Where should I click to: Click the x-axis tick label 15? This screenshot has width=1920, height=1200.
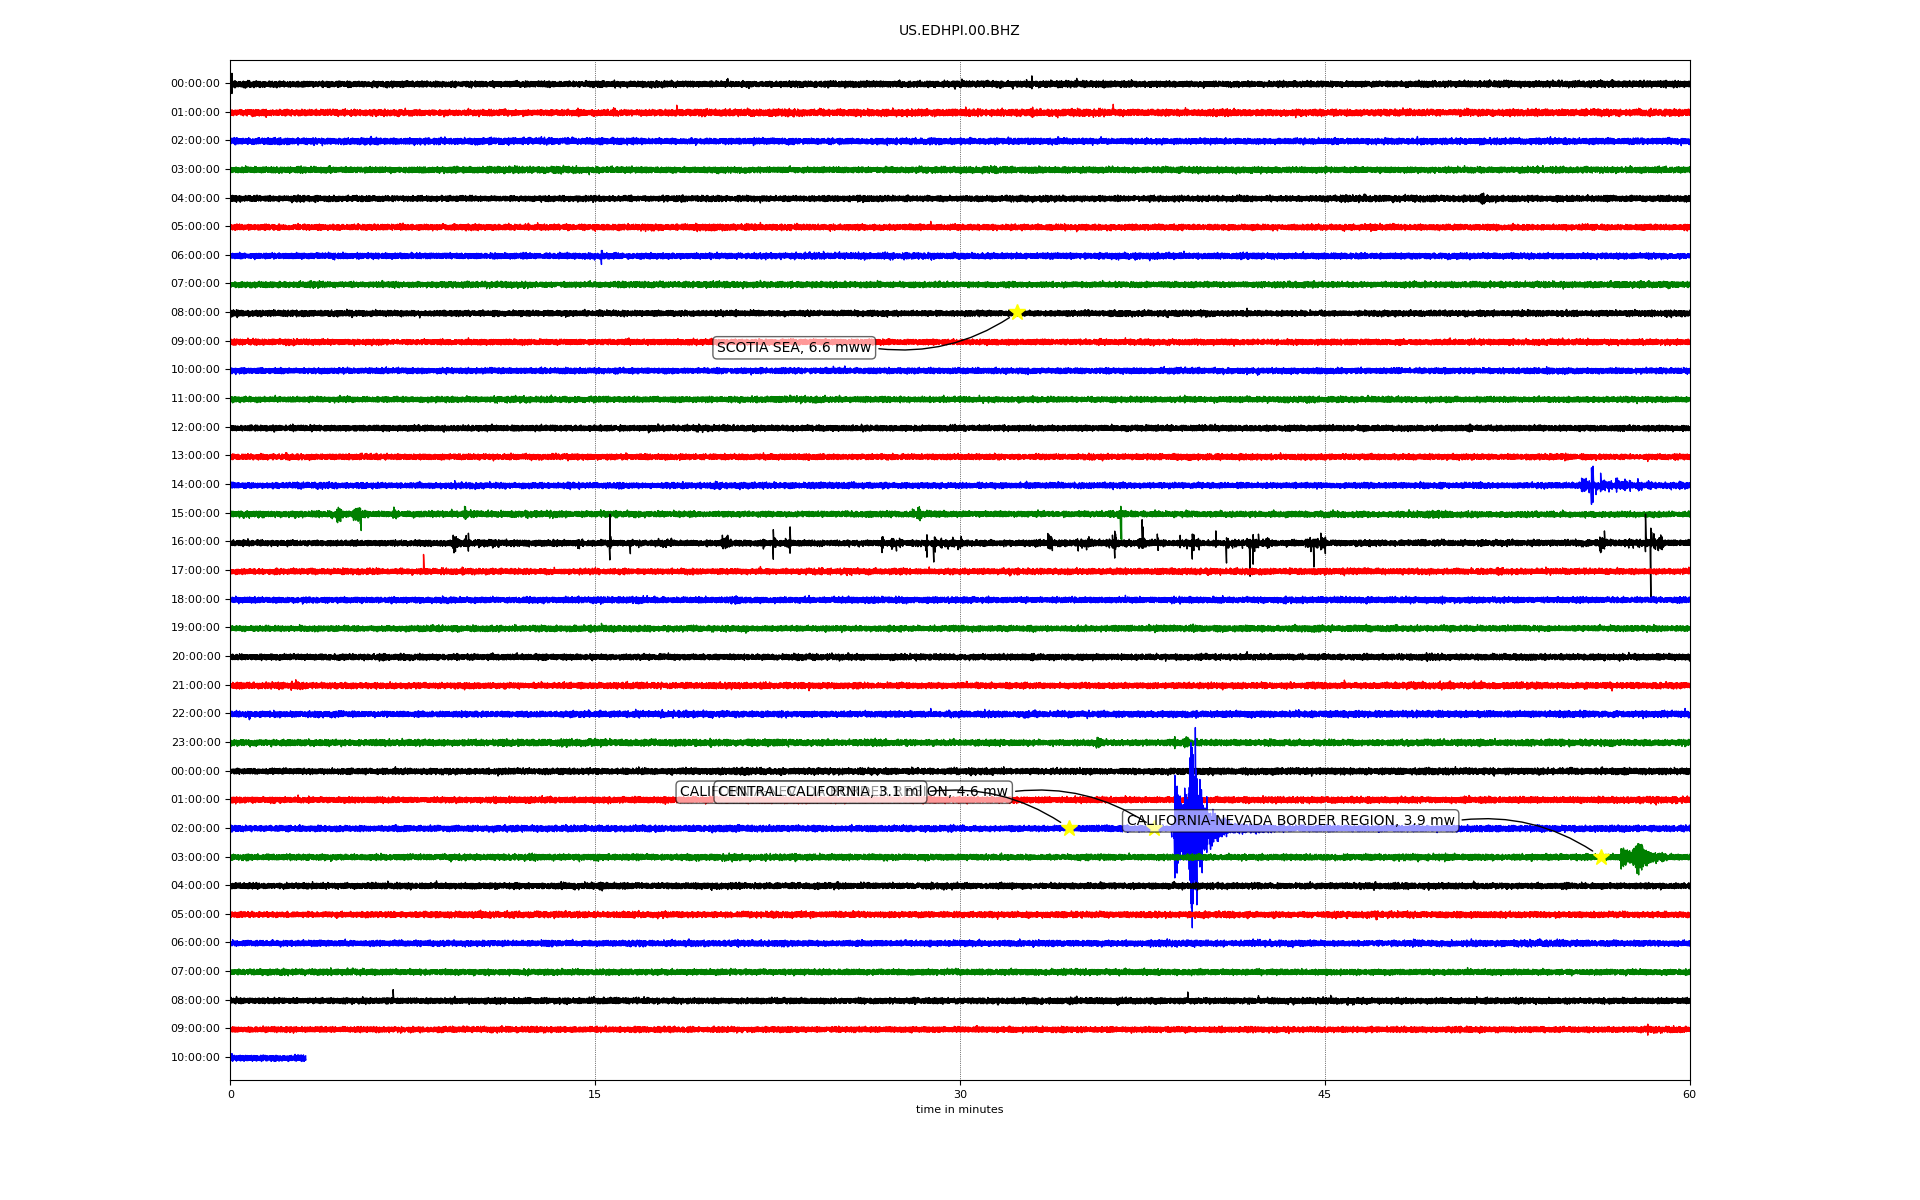(x=595, y=1094)
